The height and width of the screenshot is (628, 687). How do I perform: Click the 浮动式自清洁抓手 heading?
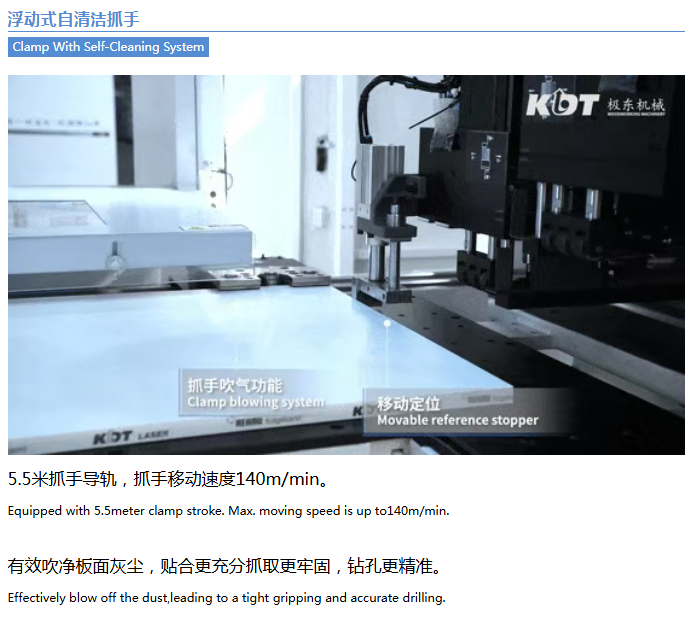[73, 17]
